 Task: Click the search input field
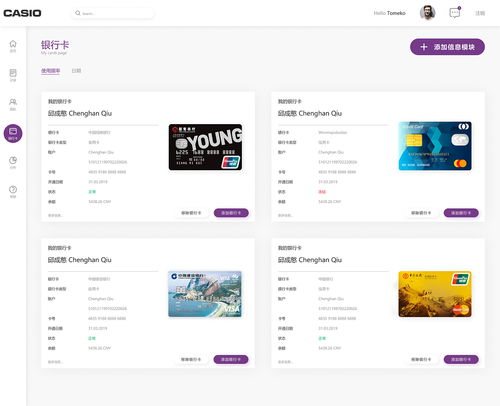(x=113, y=13)
